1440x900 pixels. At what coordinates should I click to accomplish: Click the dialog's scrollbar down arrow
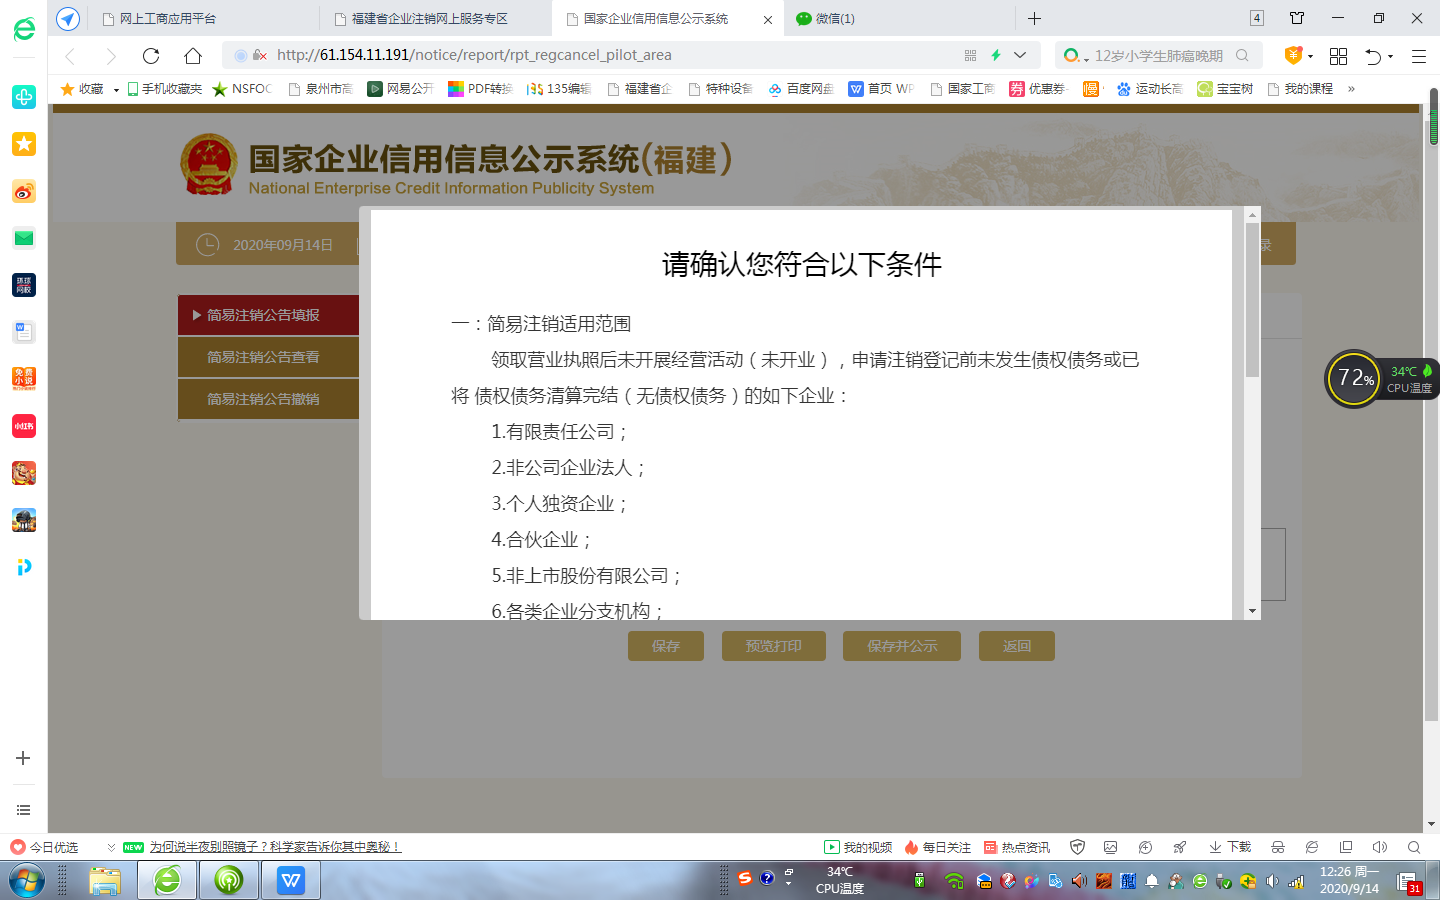pyautogui.click(x=1252, y=611)
